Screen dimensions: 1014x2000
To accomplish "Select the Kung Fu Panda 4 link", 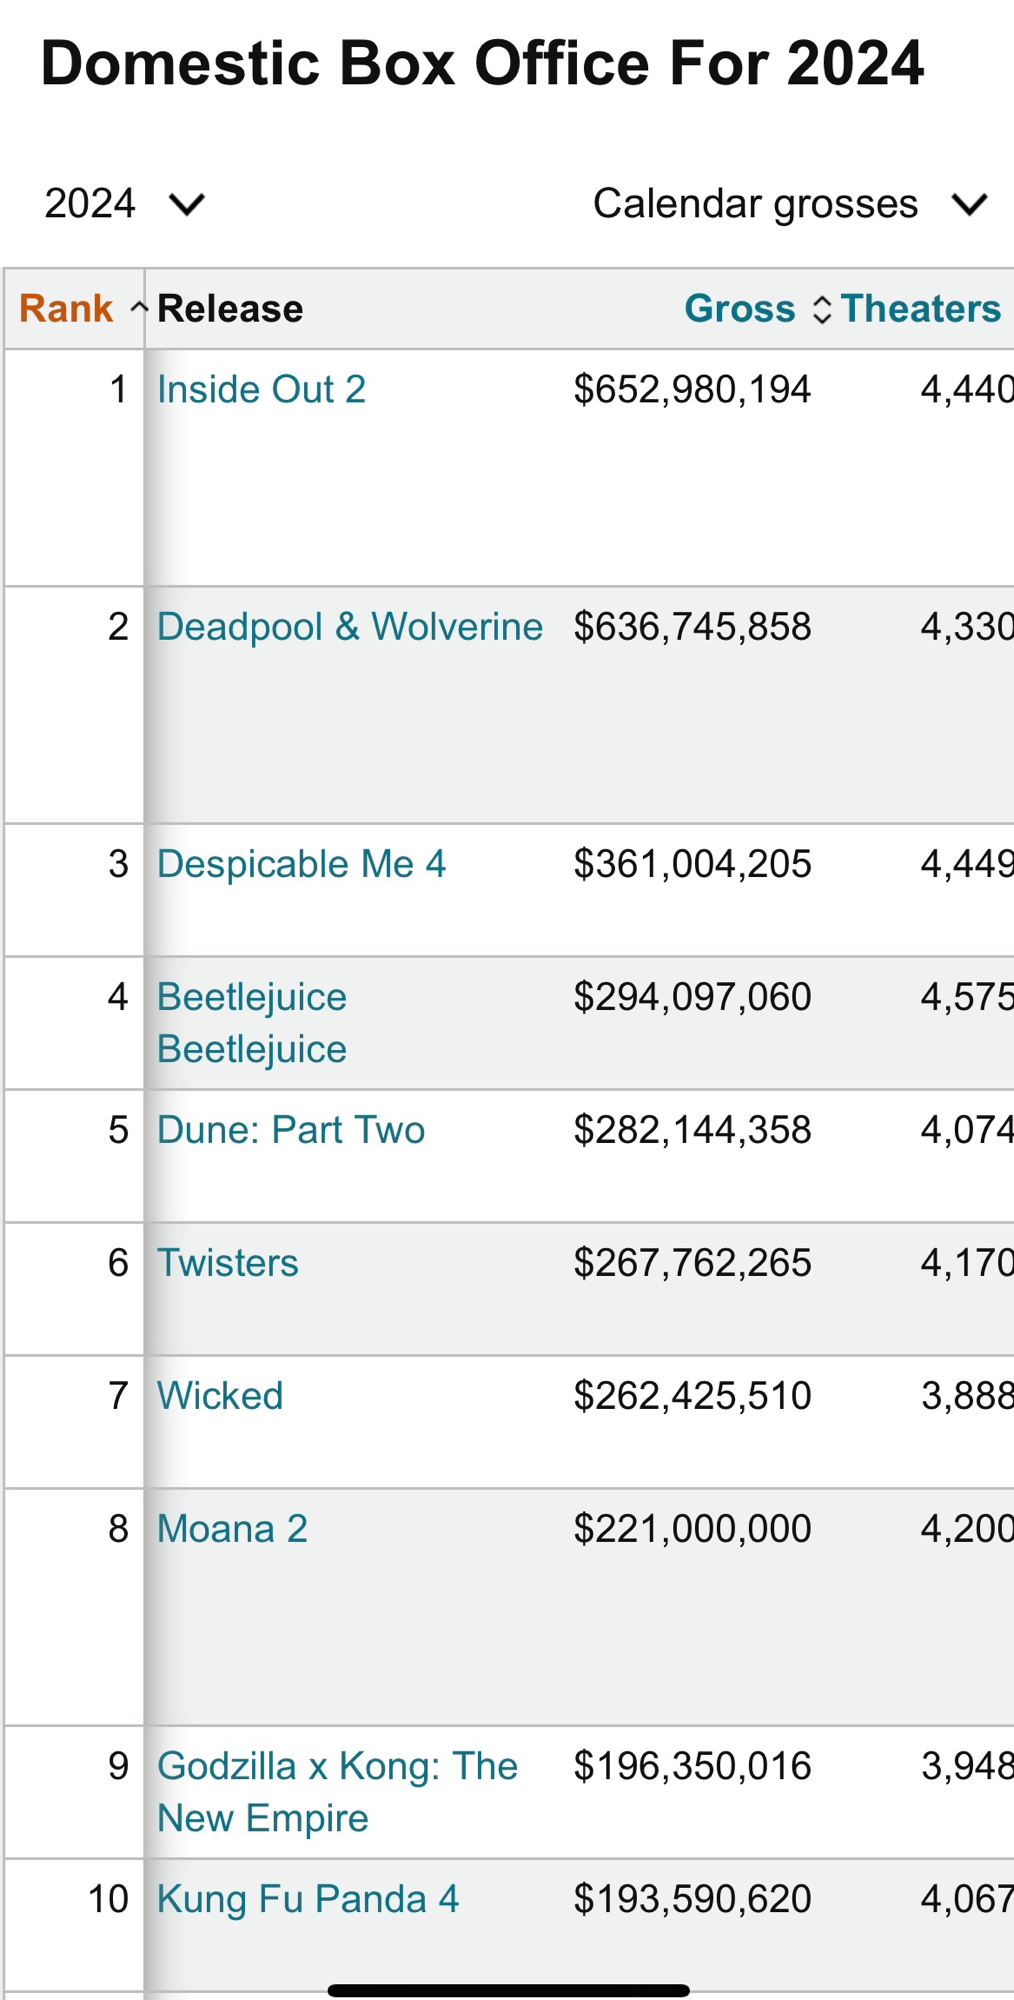I will tap(308, 1899).
